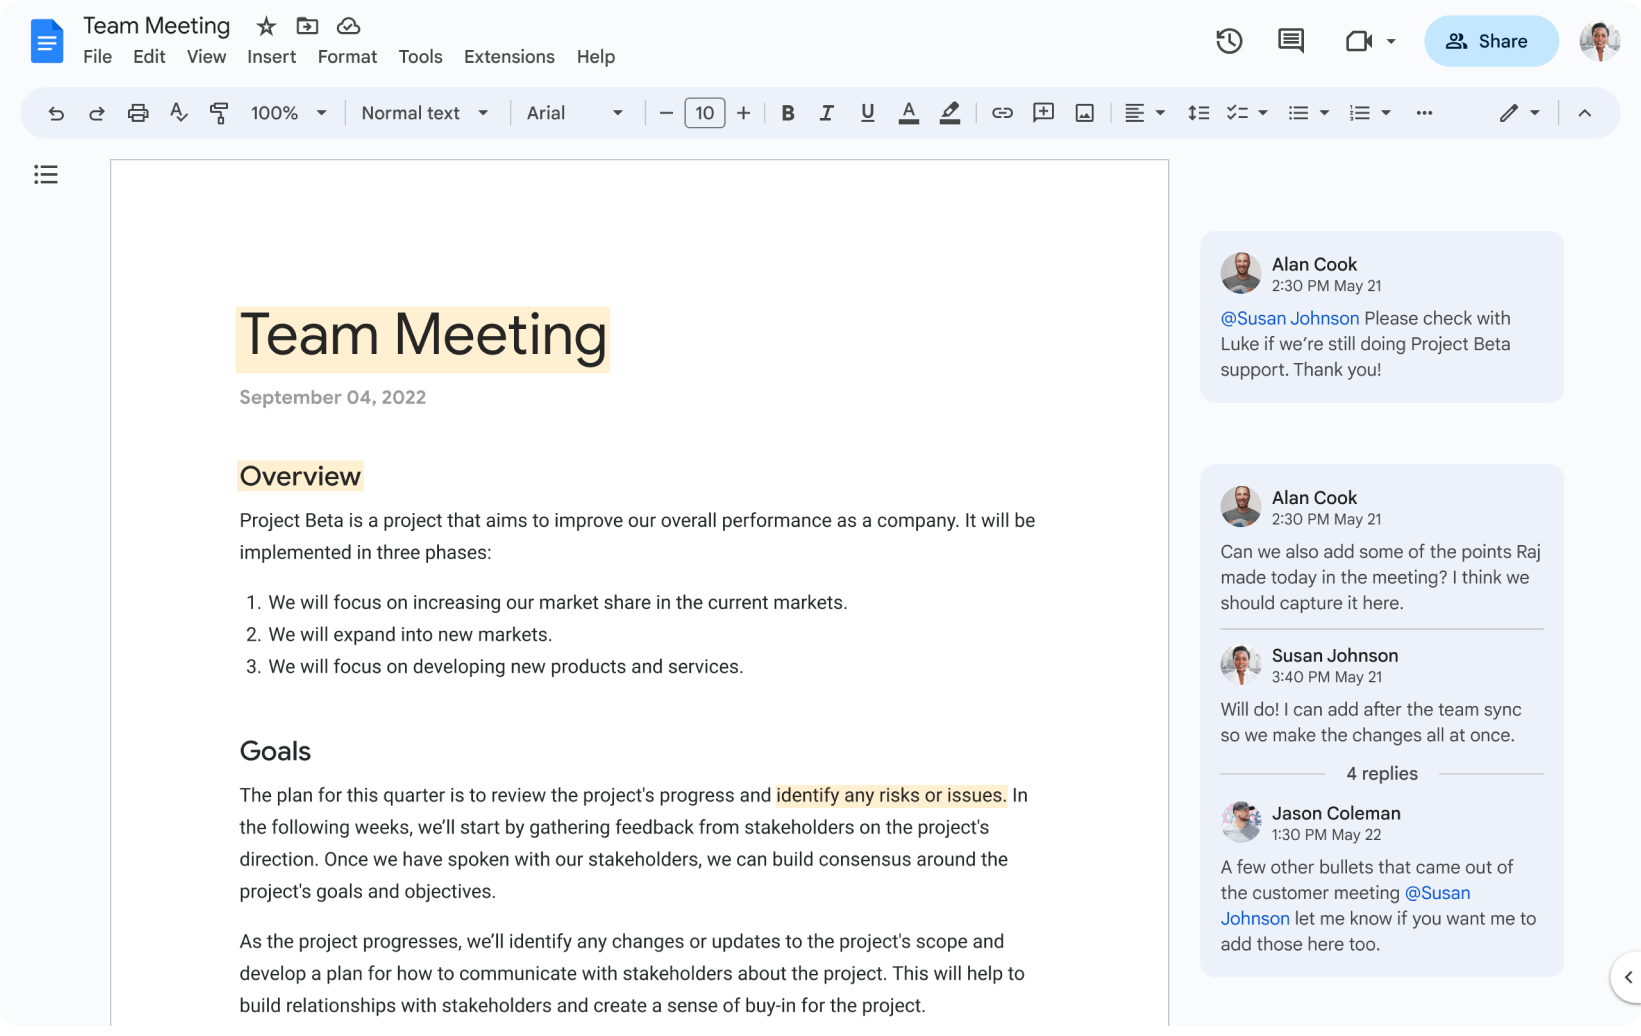The image size is (1641, 1036).
Task: Print the document with printer icon
Action: click(x=138, y=113)
